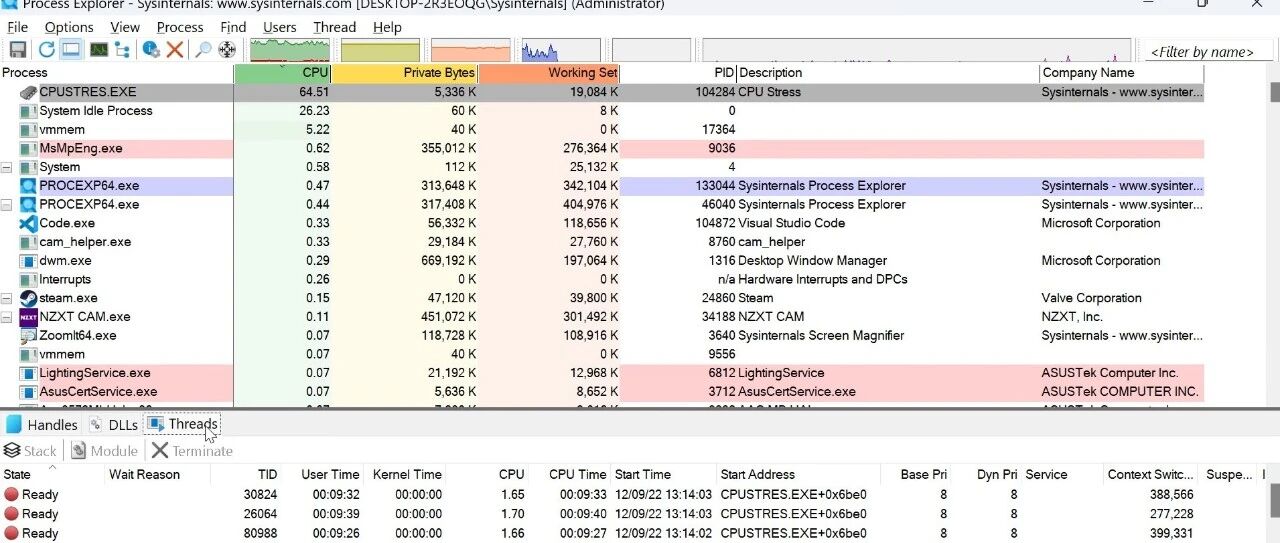Select the cam_helper.exe process row
This screenshot has width=1280, height=543.
click(602, 242)
